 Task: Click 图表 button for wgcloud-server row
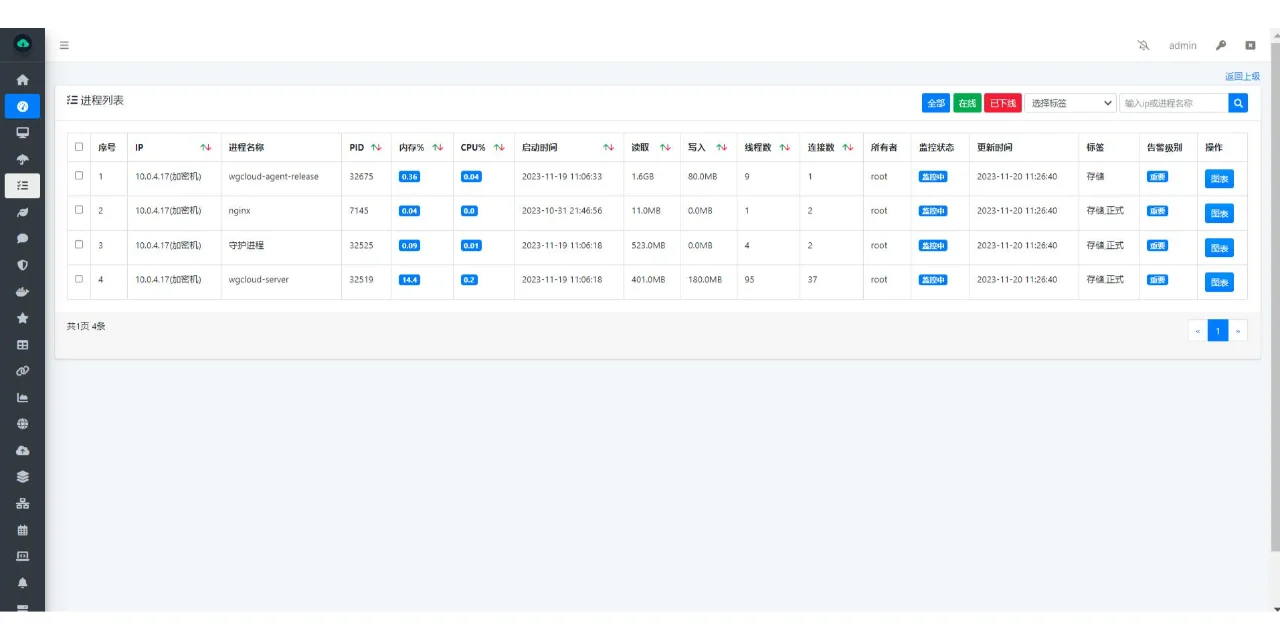(1219, 282)
